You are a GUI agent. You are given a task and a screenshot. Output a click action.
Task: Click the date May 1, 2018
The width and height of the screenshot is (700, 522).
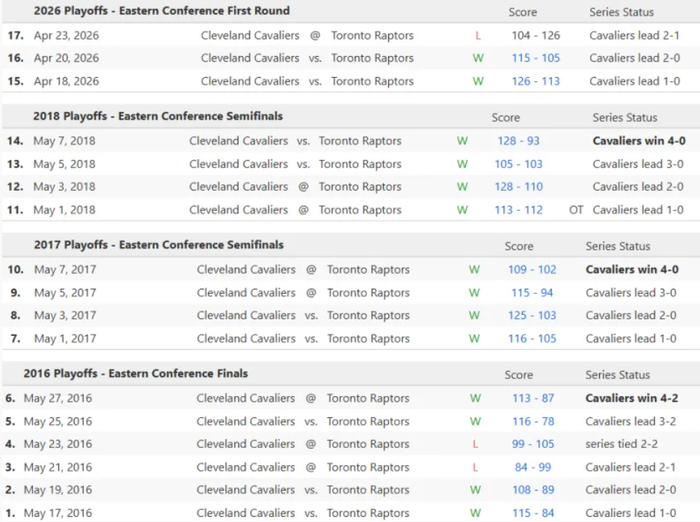64,210
